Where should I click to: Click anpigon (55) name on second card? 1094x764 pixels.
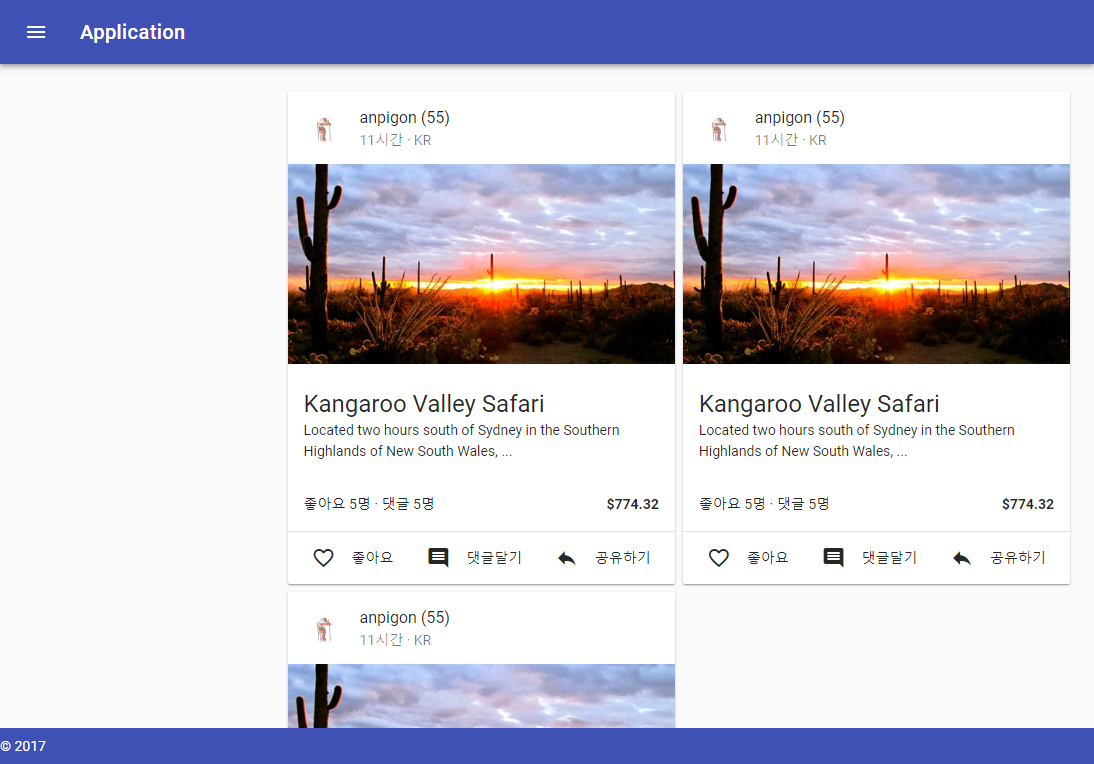800,117
